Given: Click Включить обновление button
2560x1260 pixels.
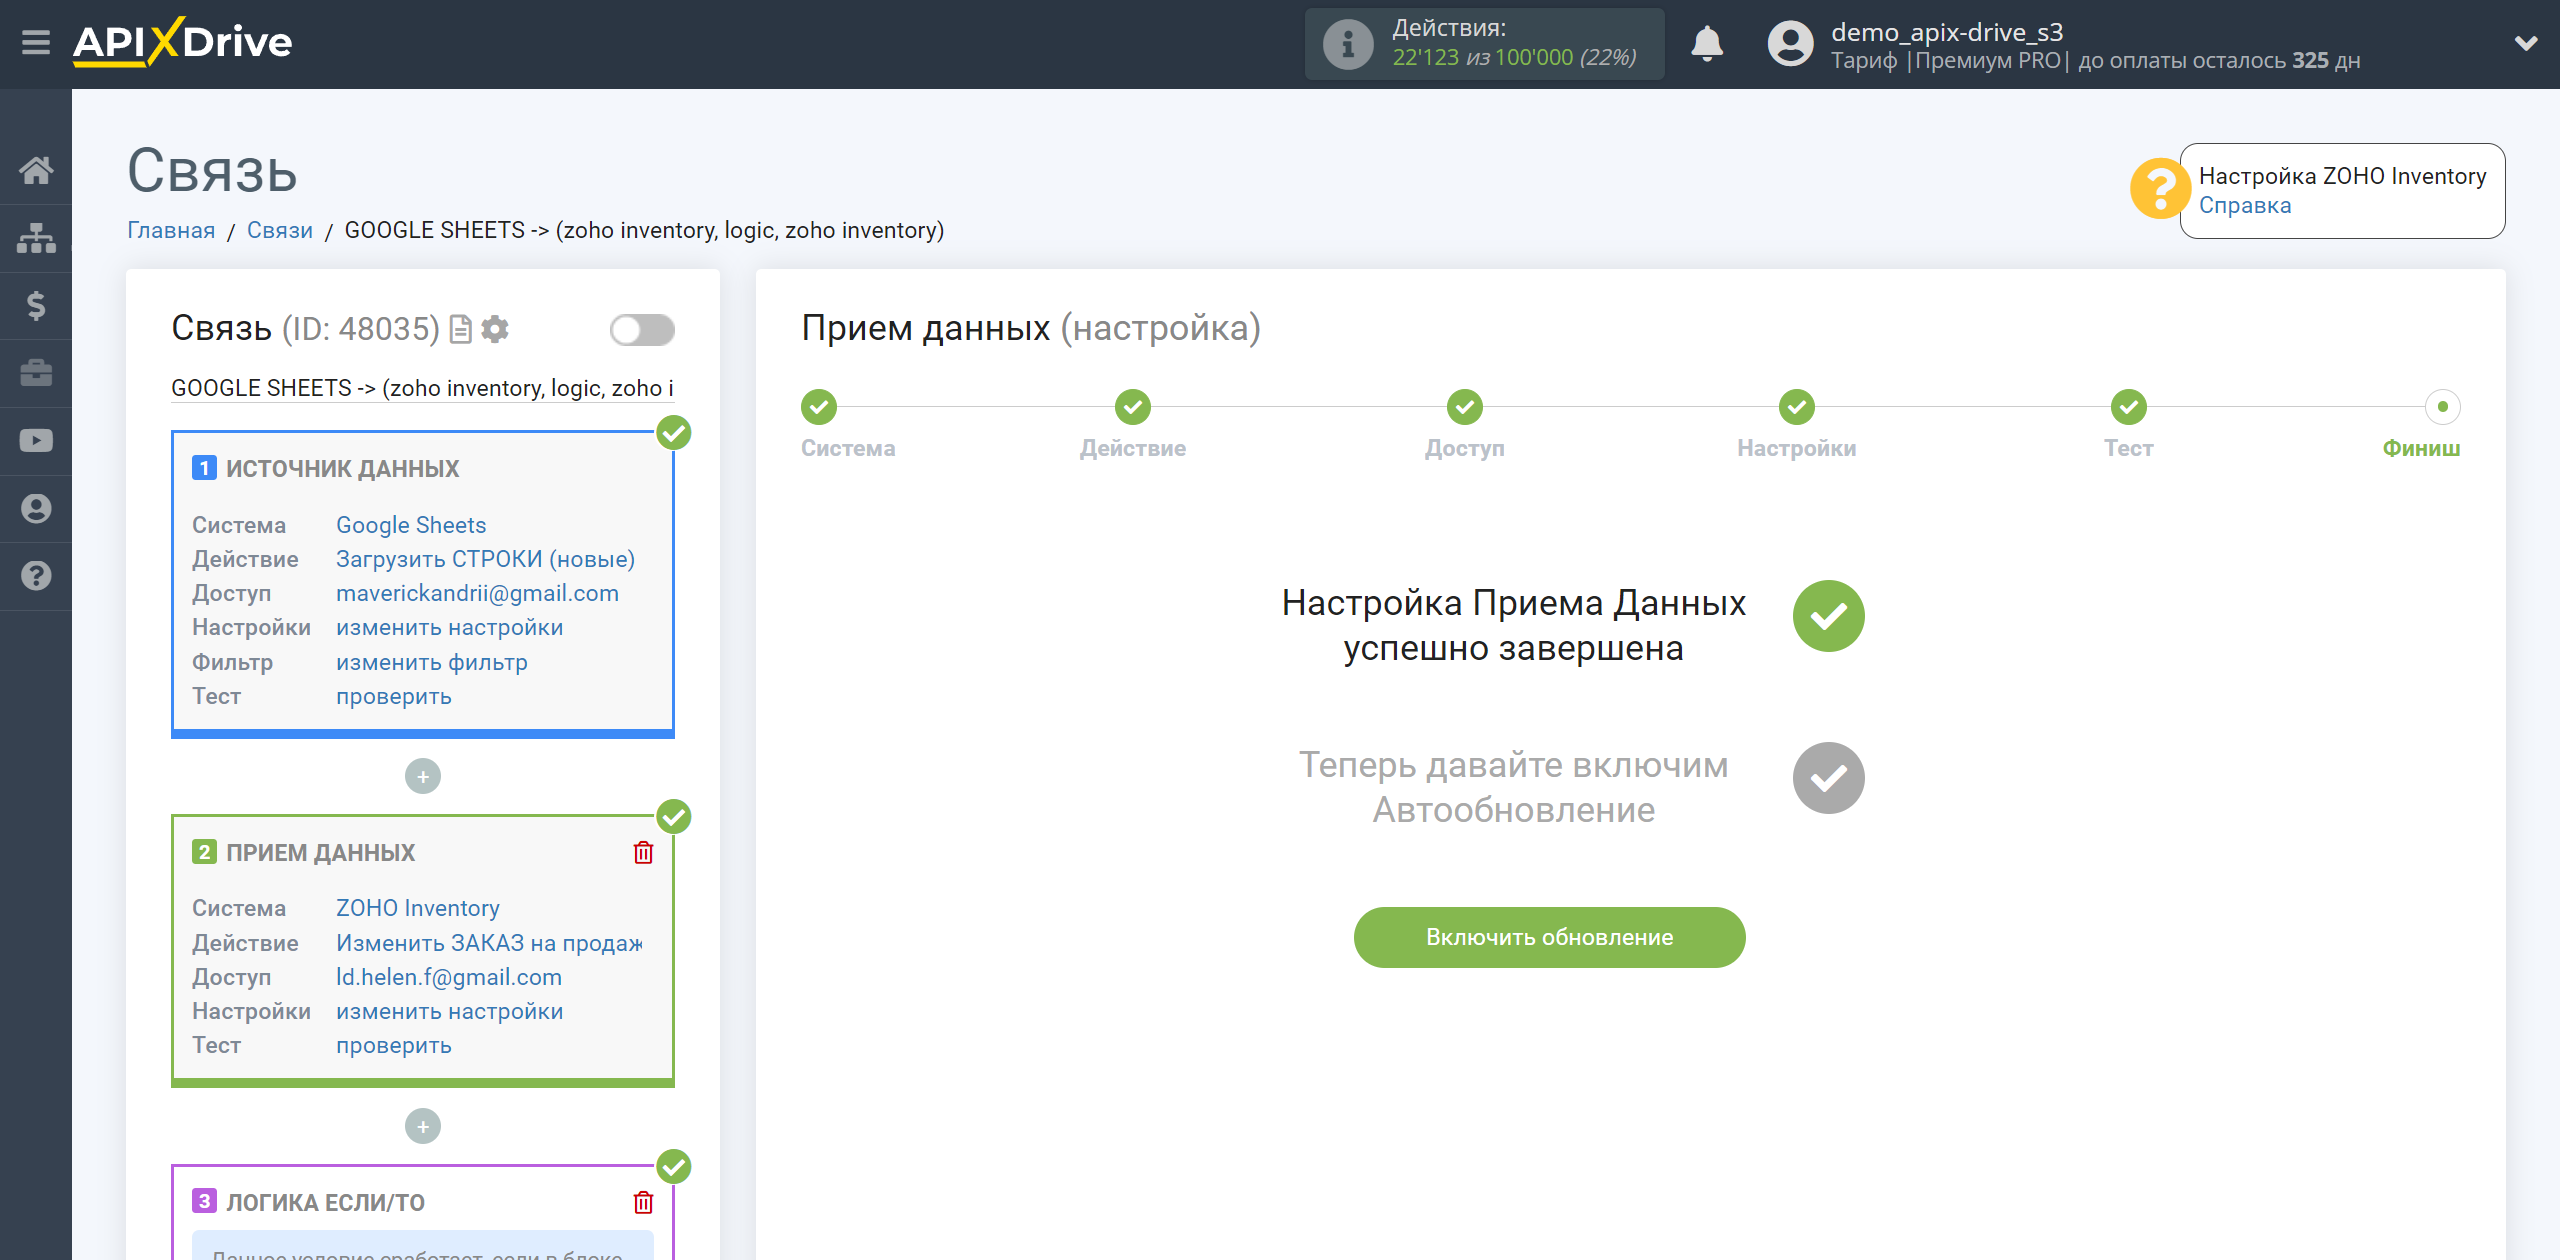Looking at the screenshot, I should coord(1549,937).
